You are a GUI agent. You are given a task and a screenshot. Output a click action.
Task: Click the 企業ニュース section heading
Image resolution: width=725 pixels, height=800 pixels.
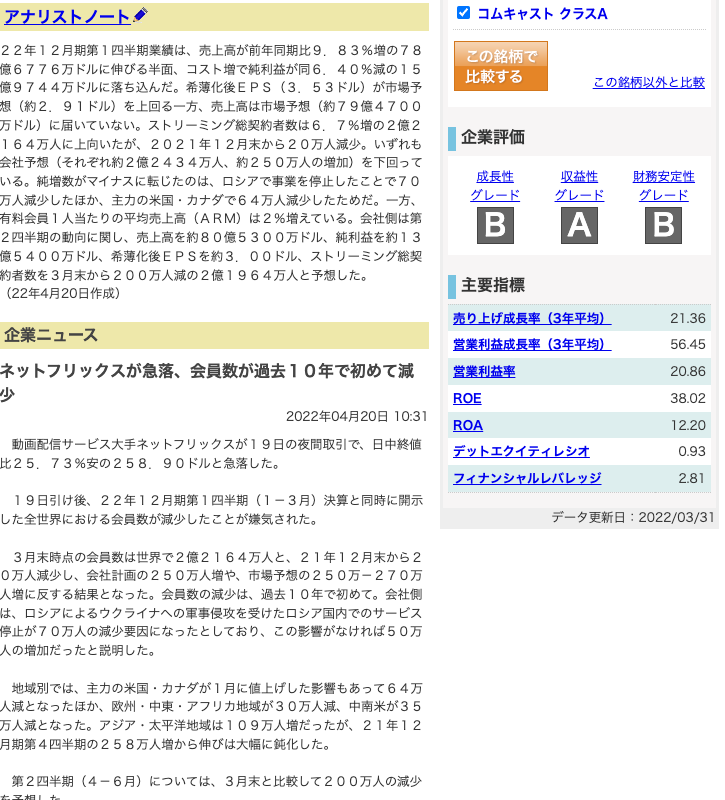(51, 335)
